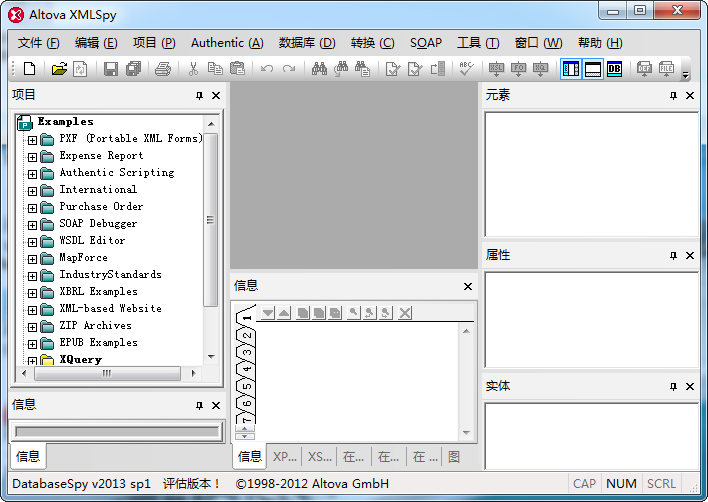Open the Authentic (A) menu
The image size is (708, 502).
(227, 43)
